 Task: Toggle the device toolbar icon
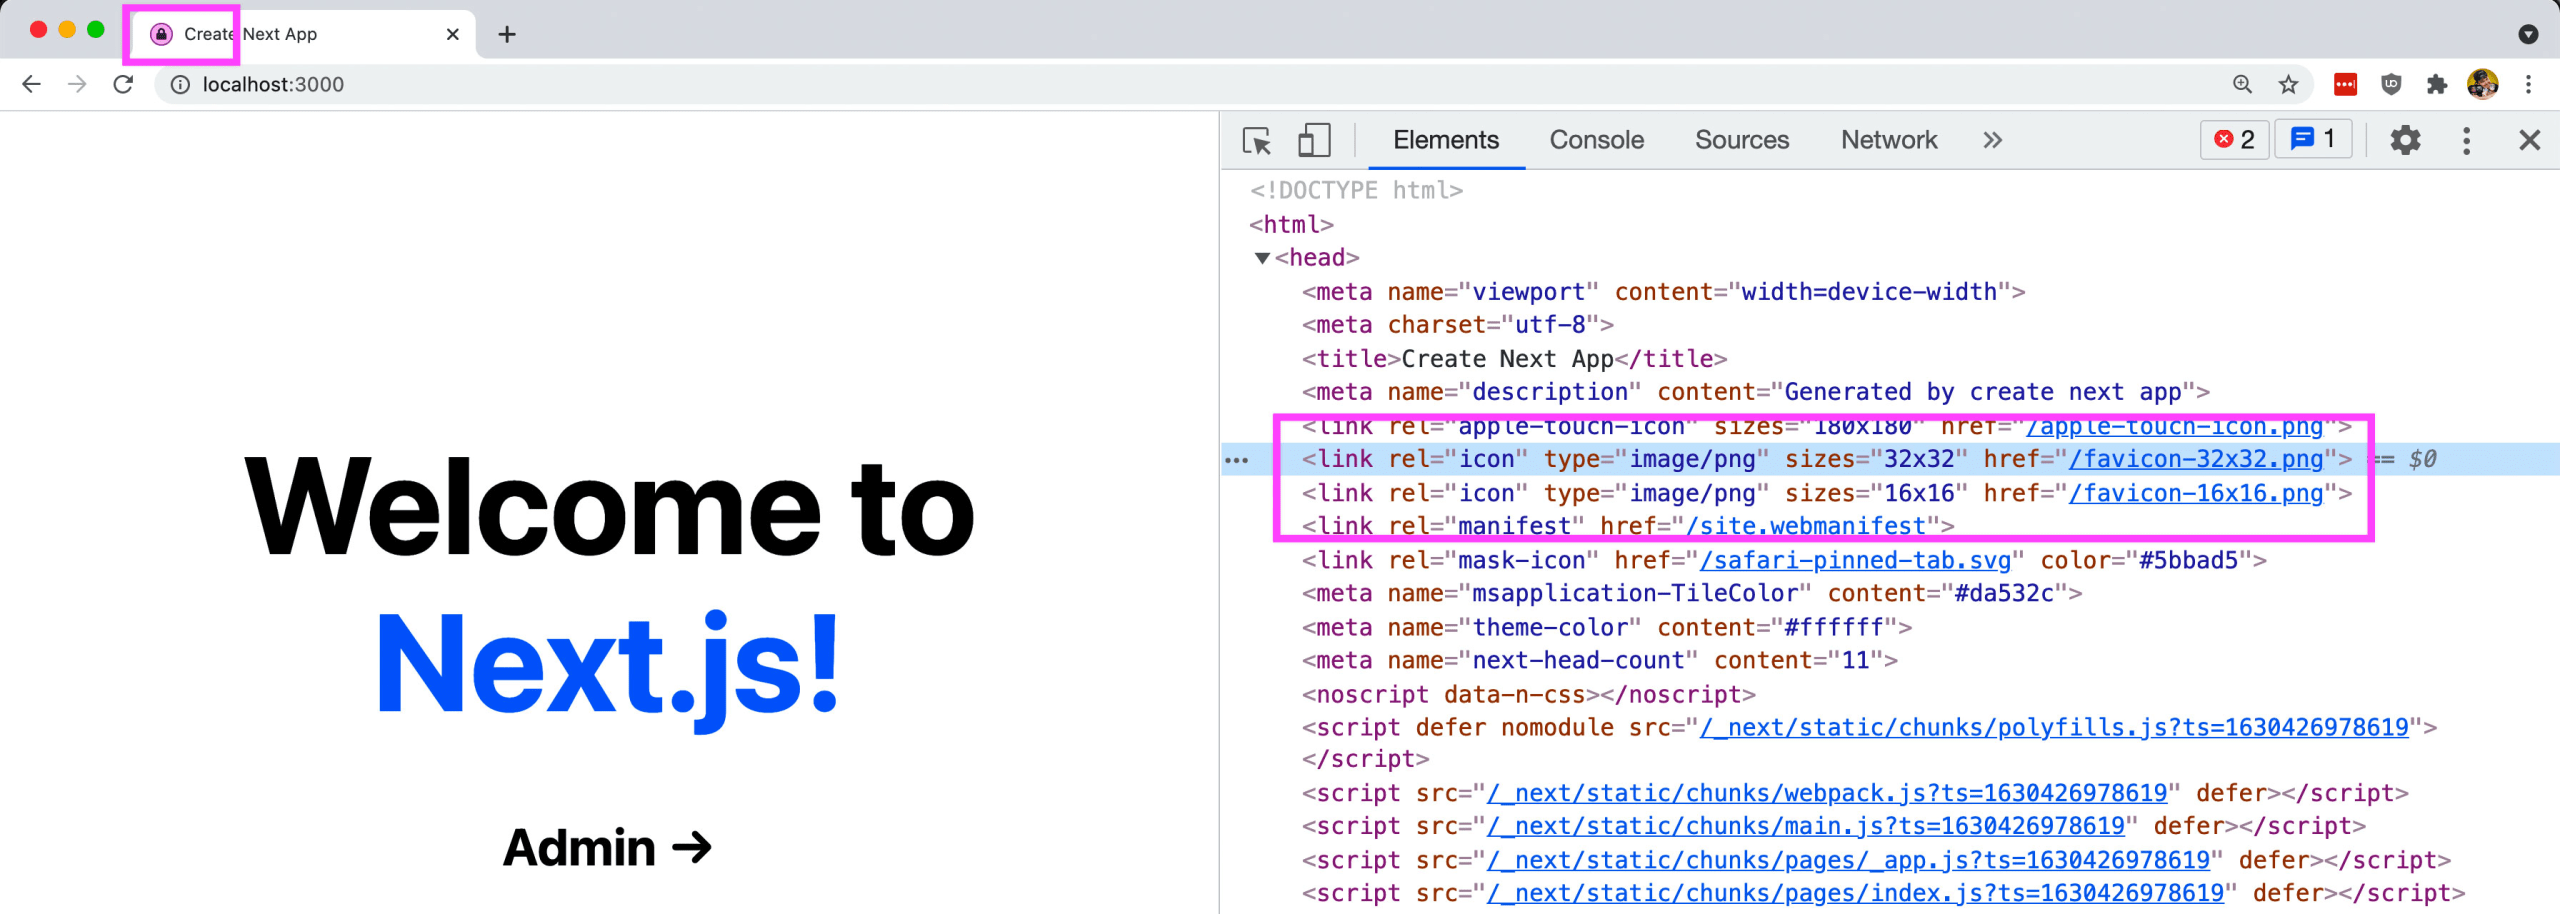[1314, 140]
